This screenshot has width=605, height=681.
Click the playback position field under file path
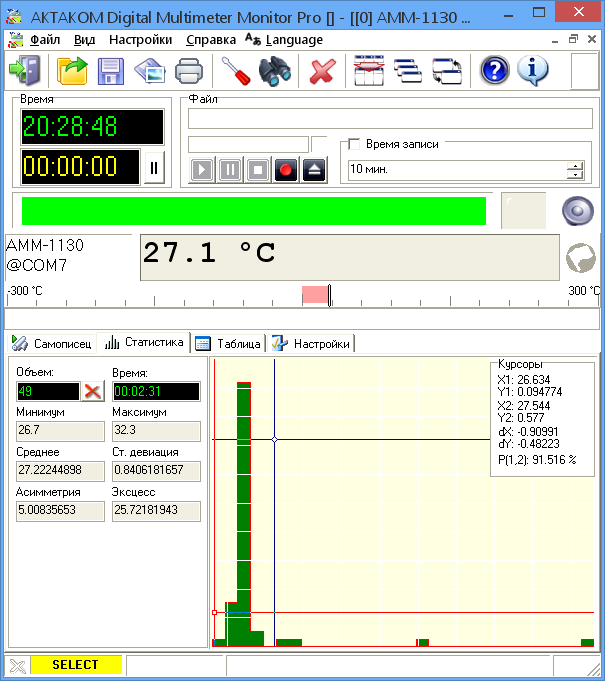tap(248, 144)
